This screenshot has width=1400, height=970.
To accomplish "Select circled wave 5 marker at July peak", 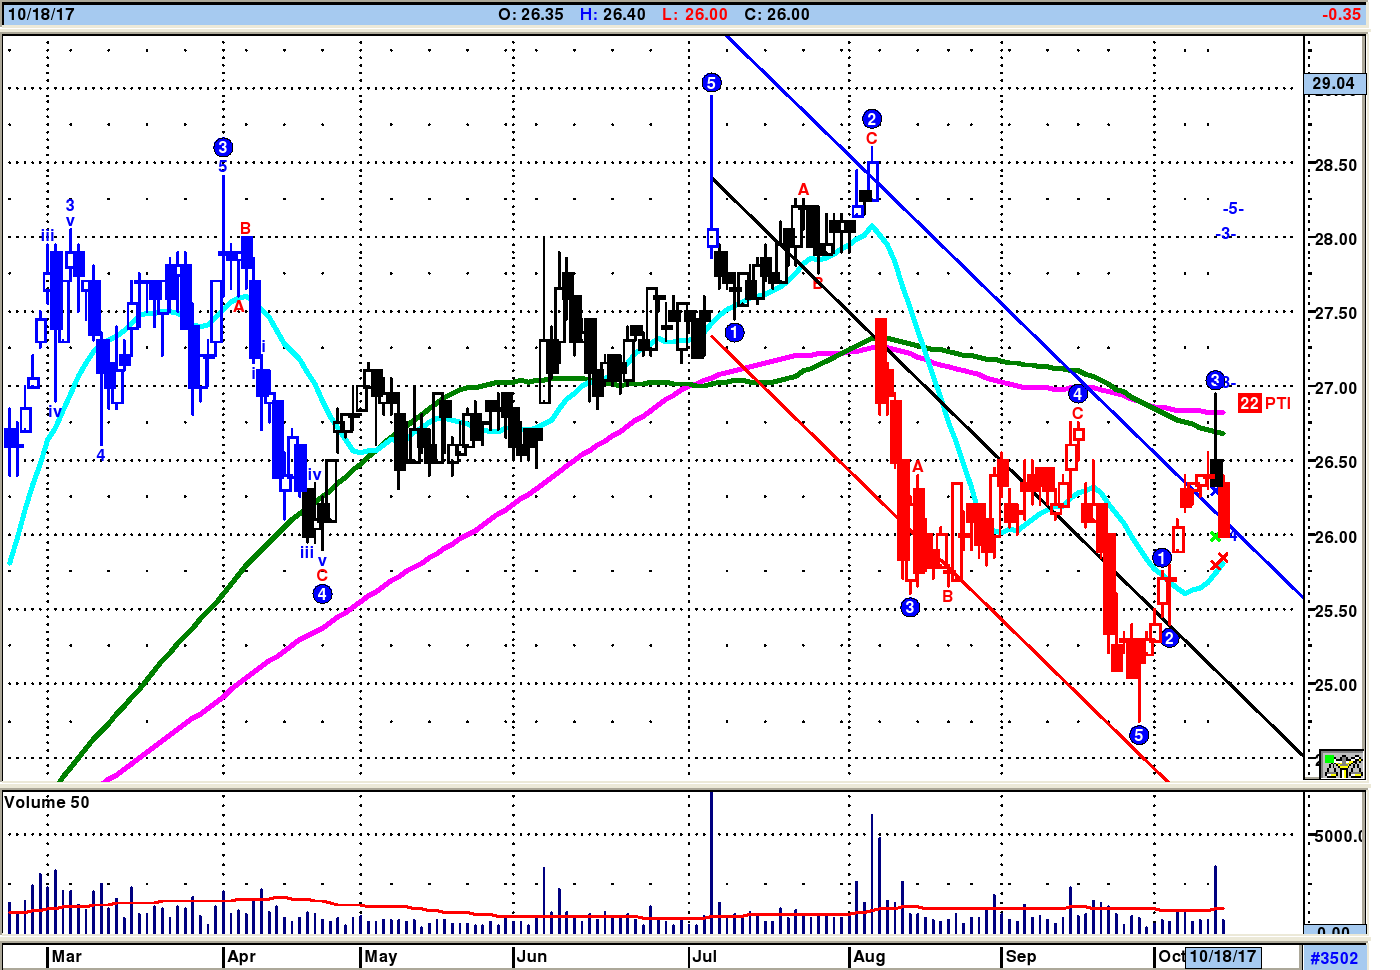I will click(711, 83).
